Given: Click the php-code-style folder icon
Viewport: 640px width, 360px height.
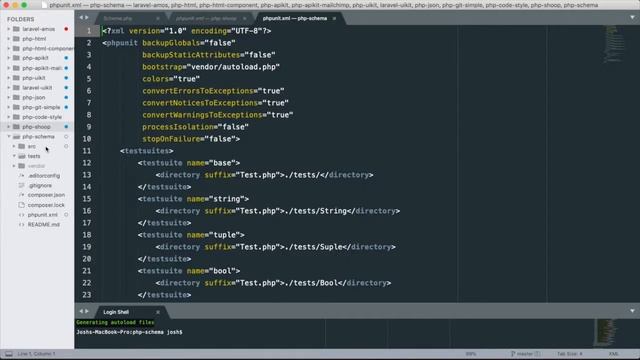Looking at the screenshot, I should click(16, 117).
